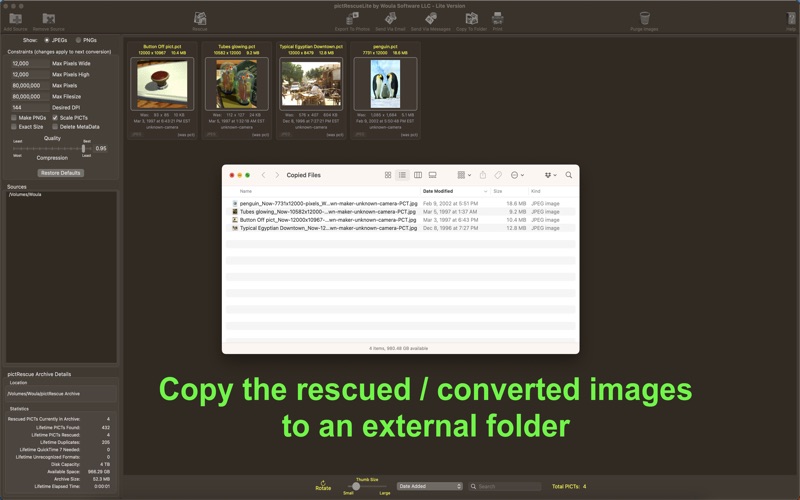800x500 pixels.
Task: Sort Finder list by Size column
Action: (x=498, y=191)
